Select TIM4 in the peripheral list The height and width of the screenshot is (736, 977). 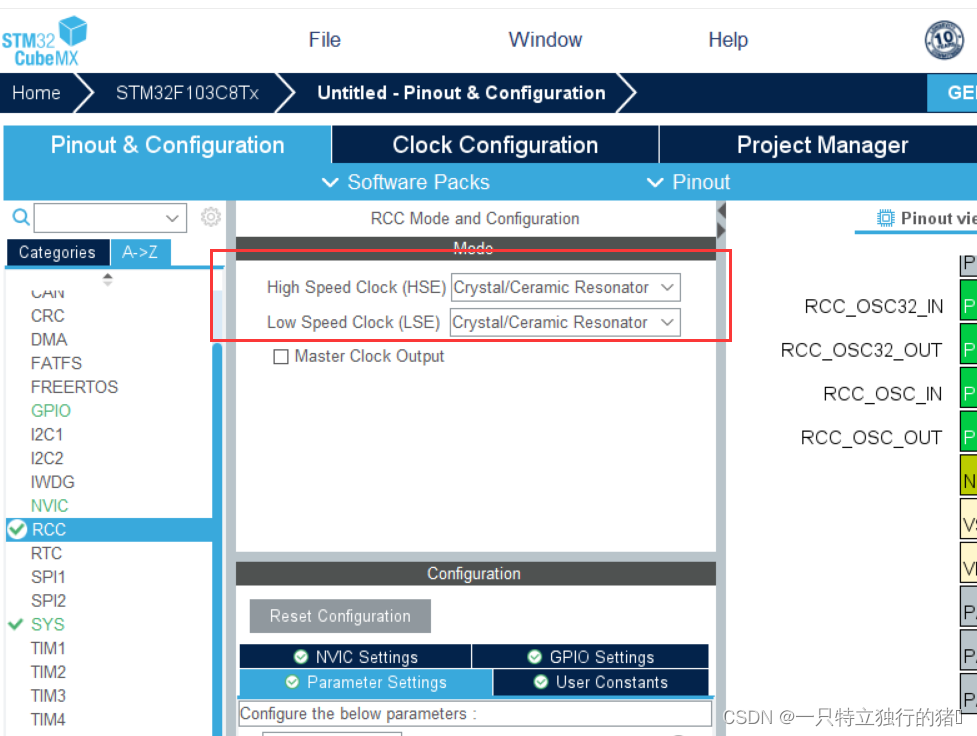(x=48, y=719)
